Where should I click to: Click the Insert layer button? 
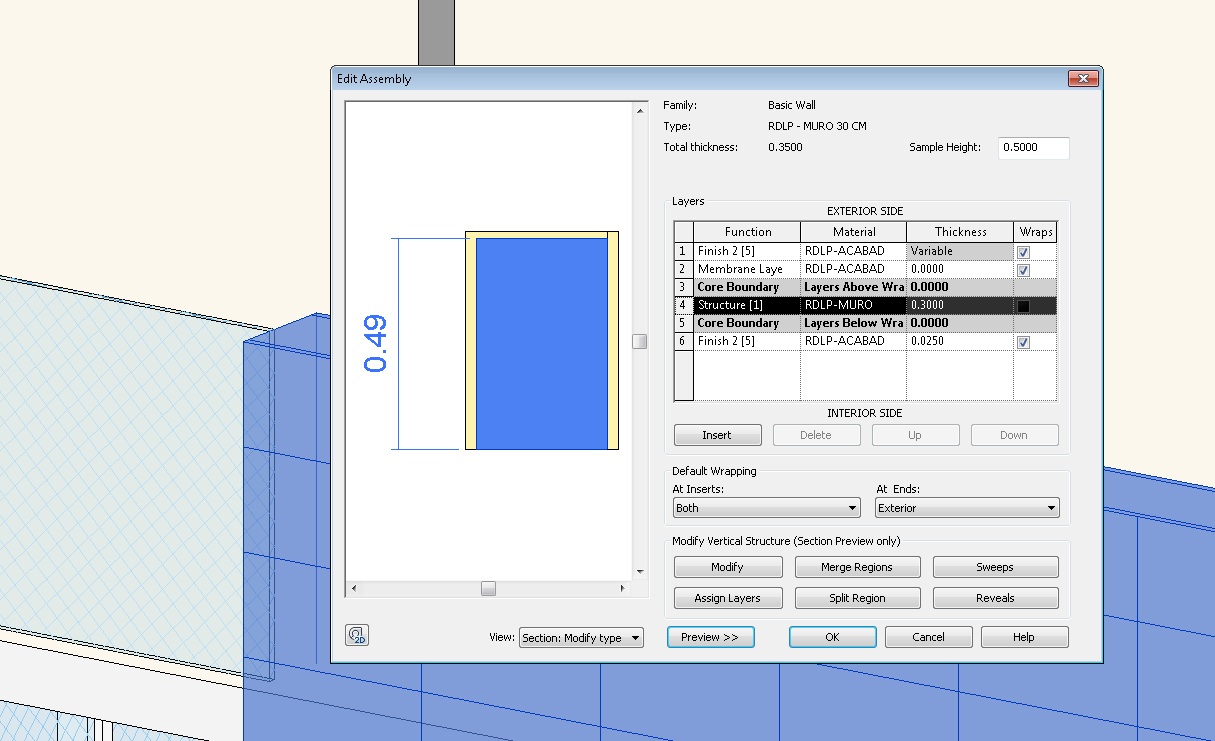(717, 435)
